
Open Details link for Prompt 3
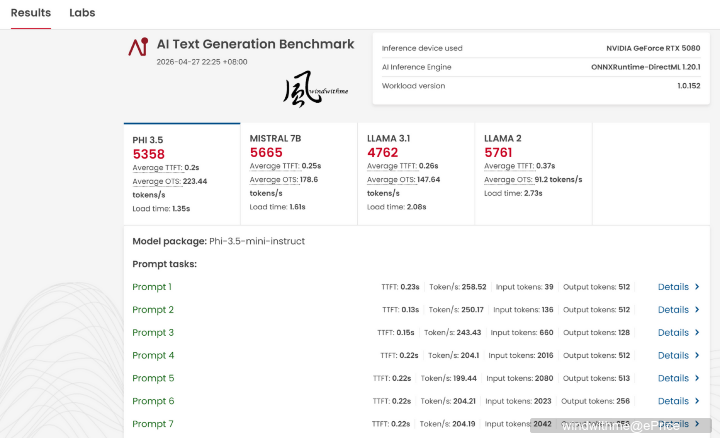click(x=673, y=333)
